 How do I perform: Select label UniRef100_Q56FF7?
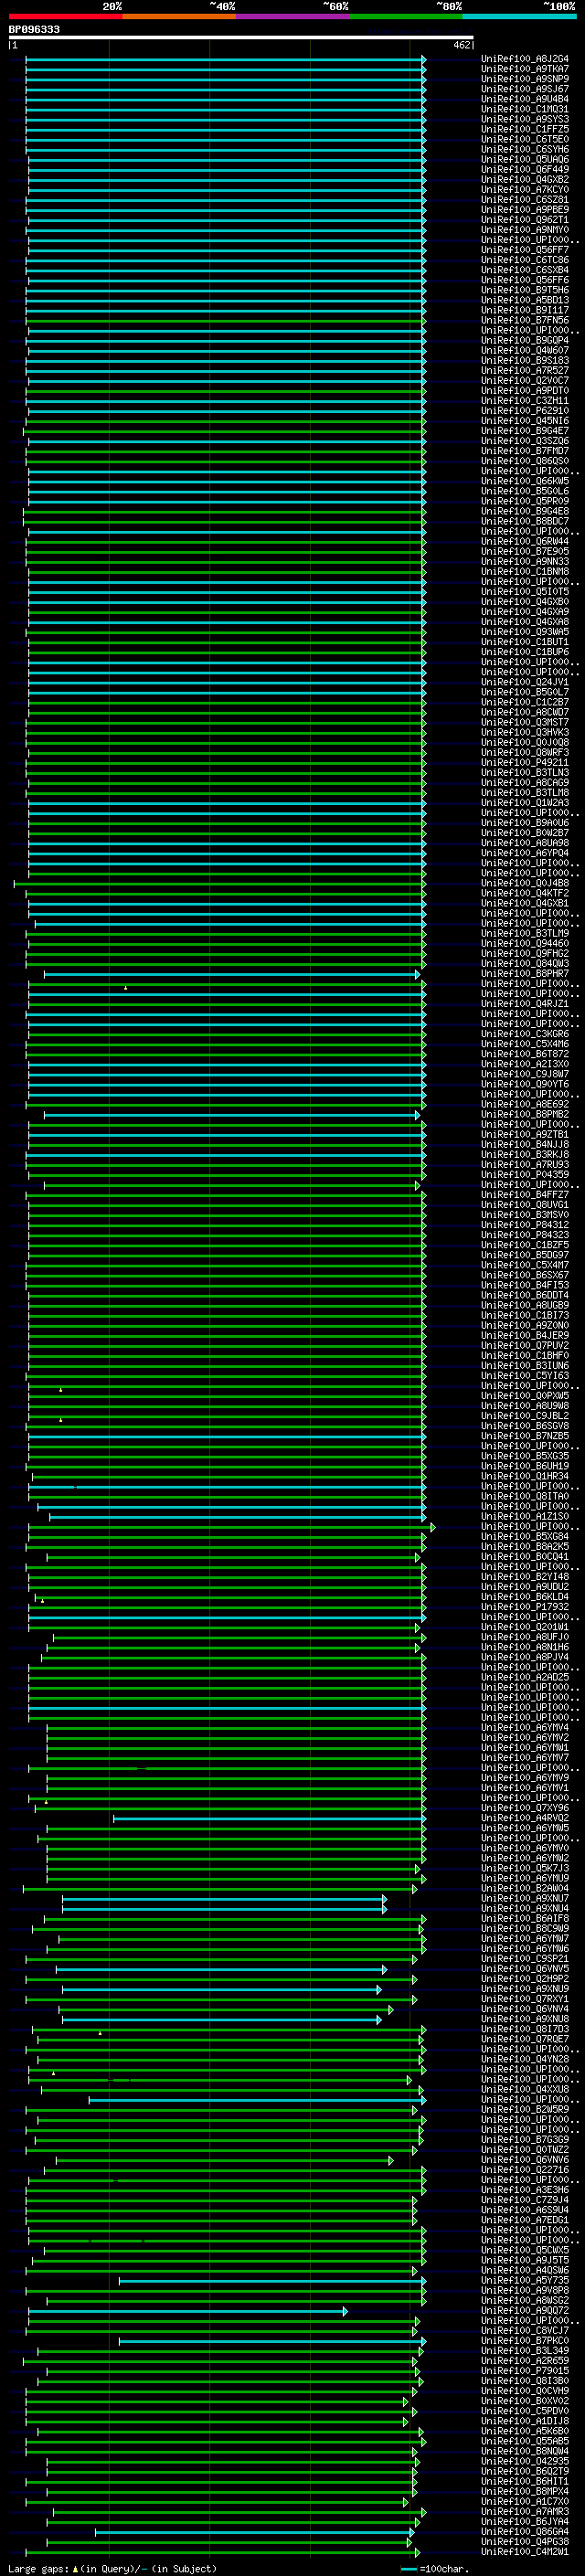(525, 250)
